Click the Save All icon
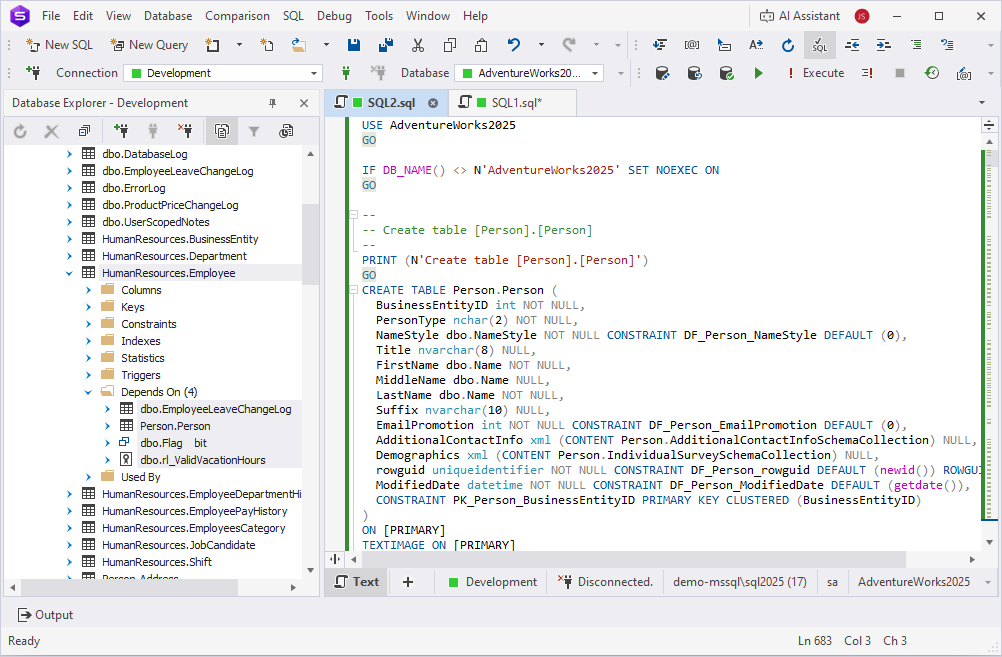The width and height of the screenshot is (1002, 657). [x=385, y=45]
